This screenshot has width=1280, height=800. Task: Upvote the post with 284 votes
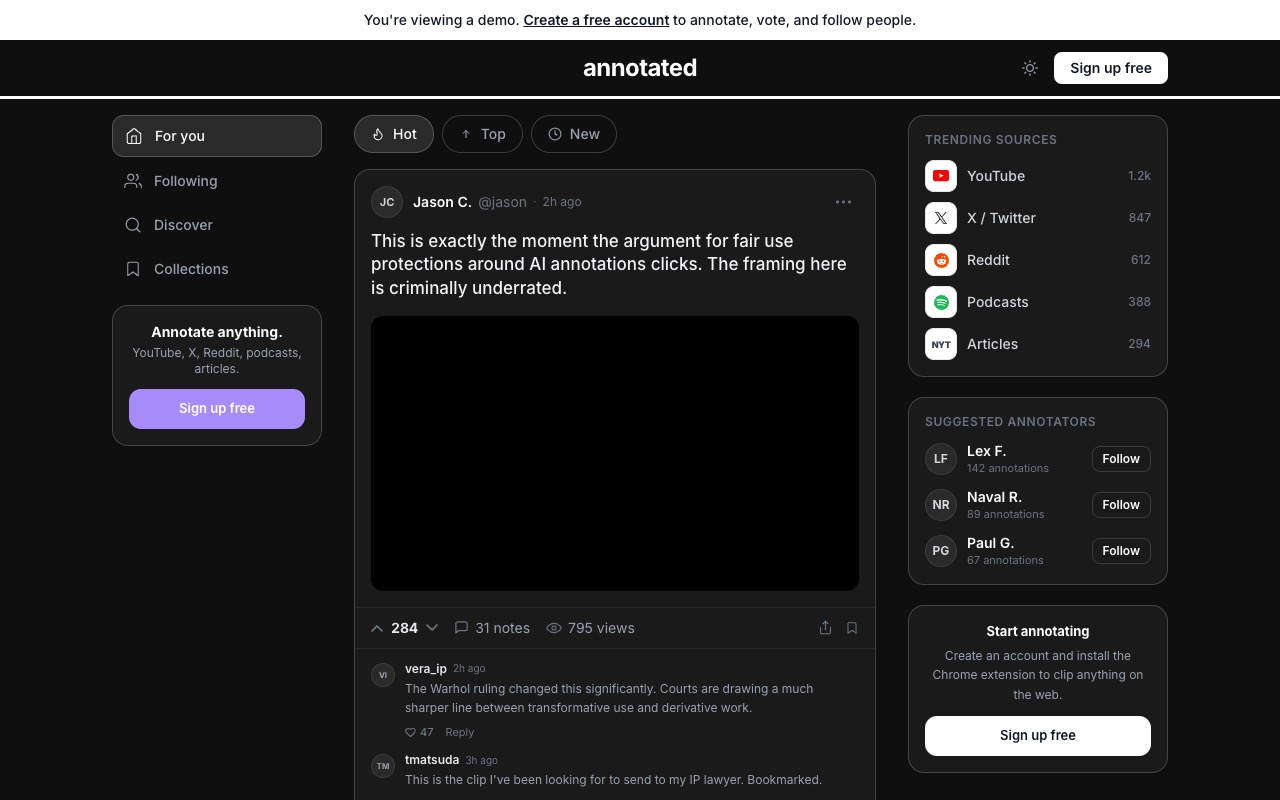coord(377,628)
